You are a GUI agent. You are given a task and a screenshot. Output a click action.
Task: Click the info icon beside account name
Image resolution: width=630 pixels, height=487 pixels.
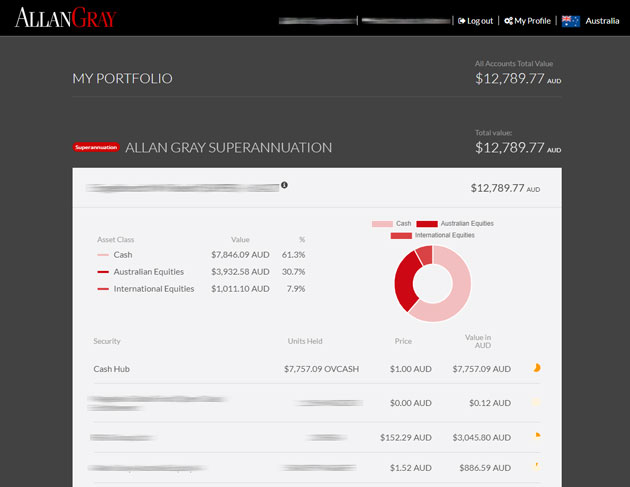click(284, 185)
